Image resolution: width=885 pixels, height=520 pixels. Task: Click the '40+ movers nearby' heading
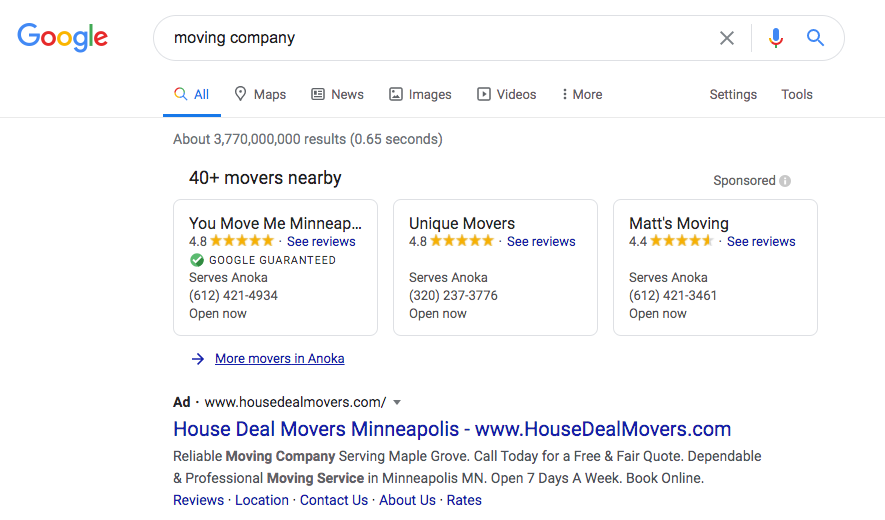[x=265, y=178]
